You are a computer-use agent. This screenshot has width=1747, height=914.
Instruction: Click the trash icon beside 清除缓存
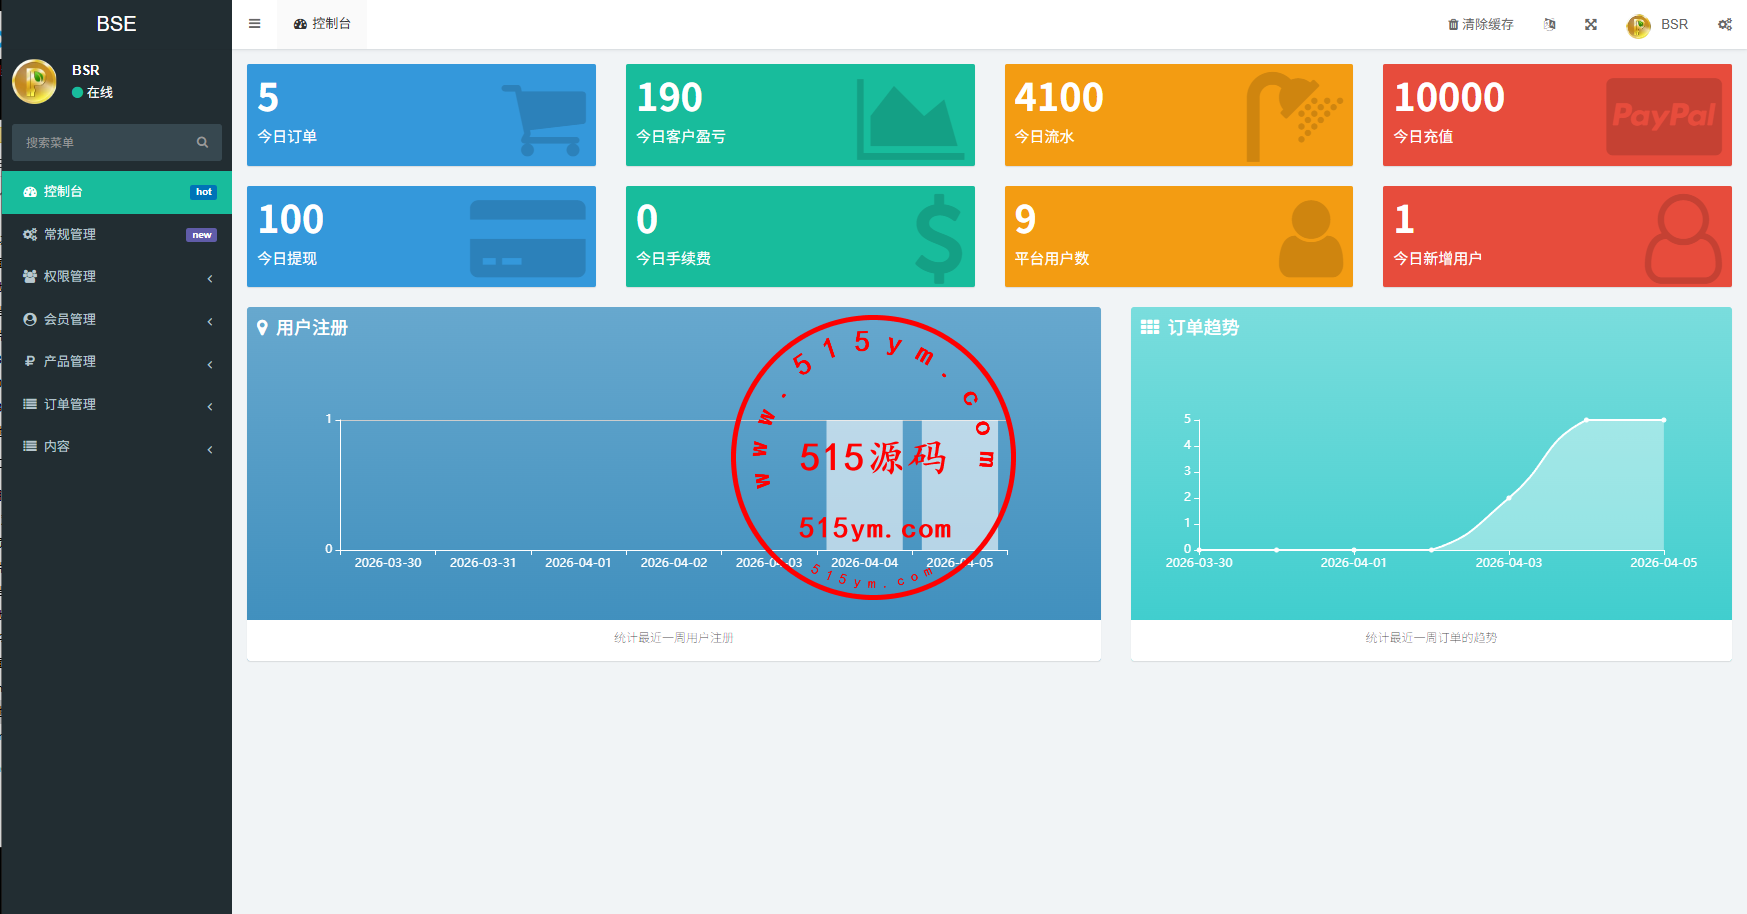click(1453, 24)
